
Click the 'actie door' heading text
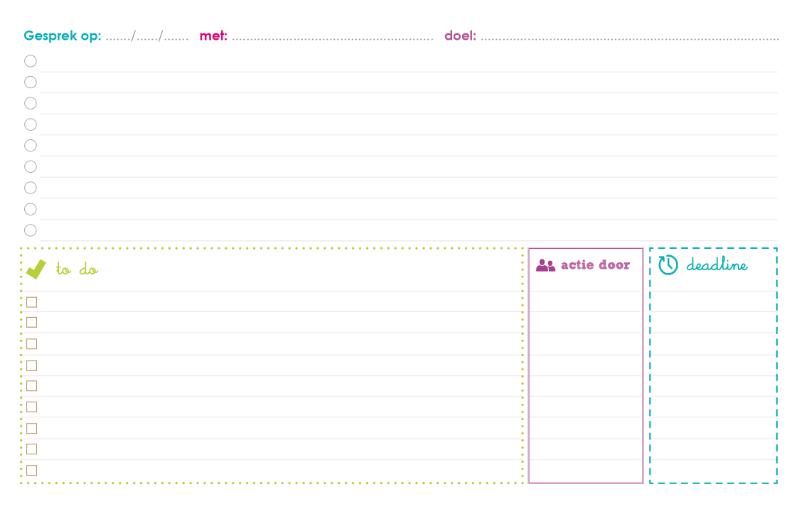point(595,265)
